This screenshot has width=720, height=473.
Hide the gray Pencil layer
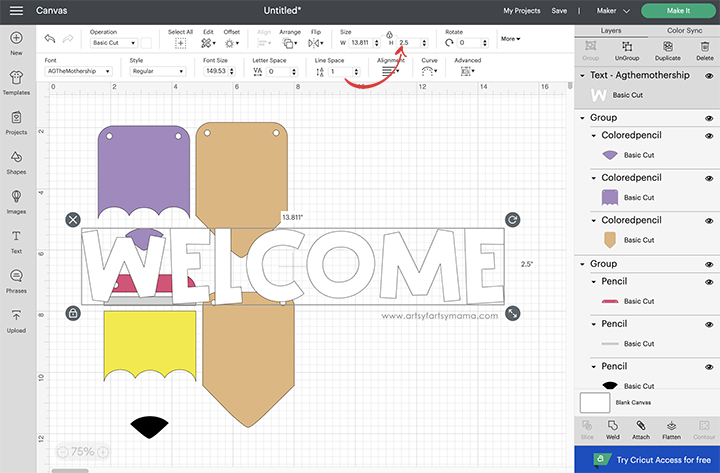(x=709, y=325)
